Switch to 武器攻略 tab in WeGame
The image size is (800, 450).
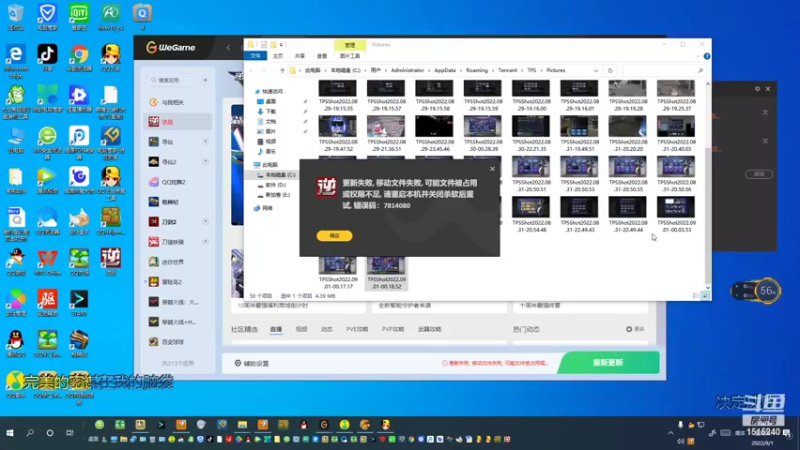point(430,330)
